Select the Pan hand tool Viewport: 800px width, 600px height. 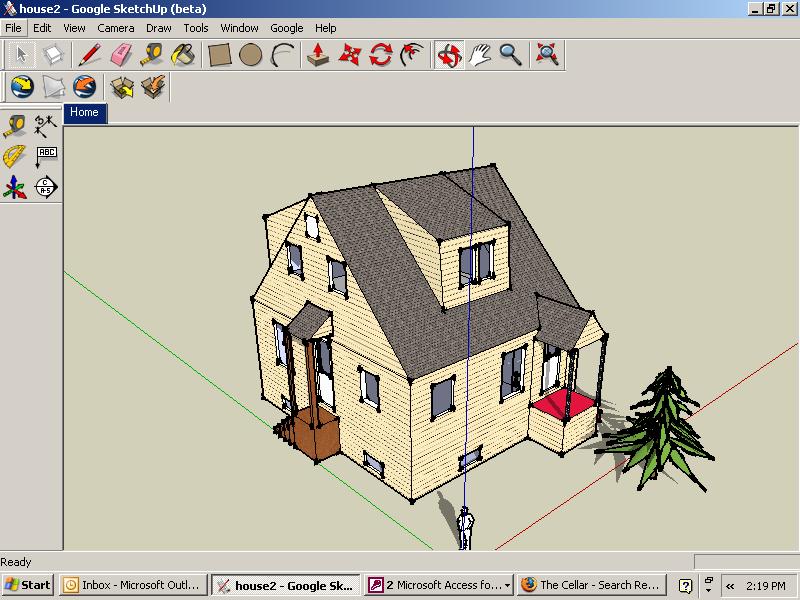[480, 55]
